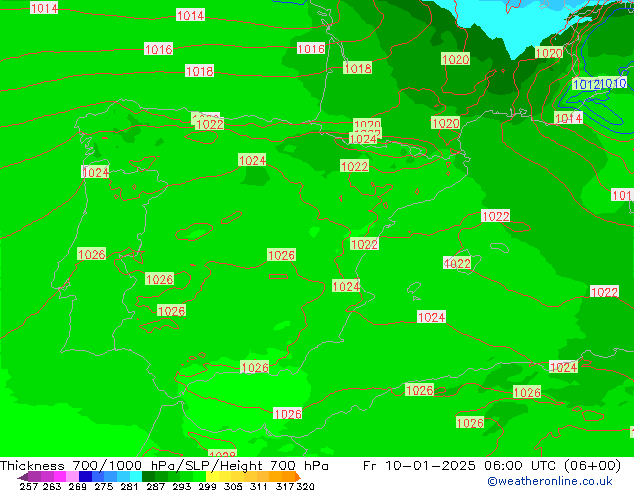Click the 281 legend scale value

pos(129,486)
